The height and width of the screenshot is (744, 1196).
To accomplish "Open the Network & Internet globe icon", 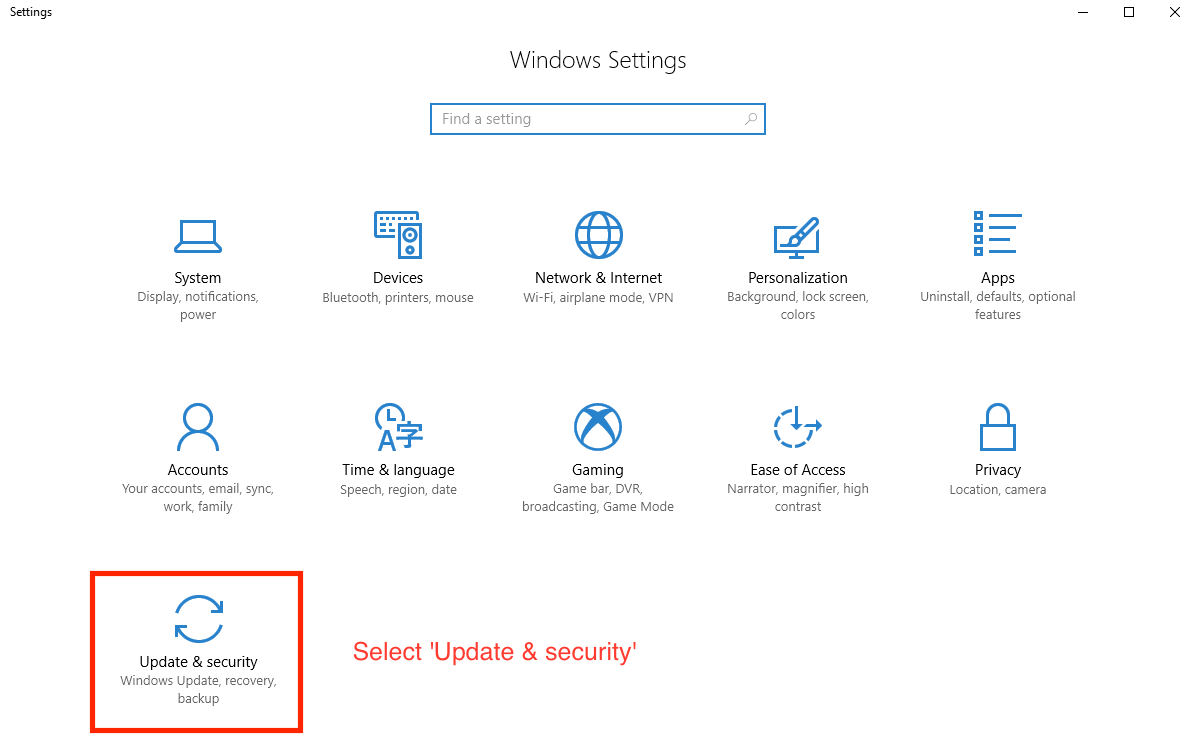I will [x=599, y=235].
